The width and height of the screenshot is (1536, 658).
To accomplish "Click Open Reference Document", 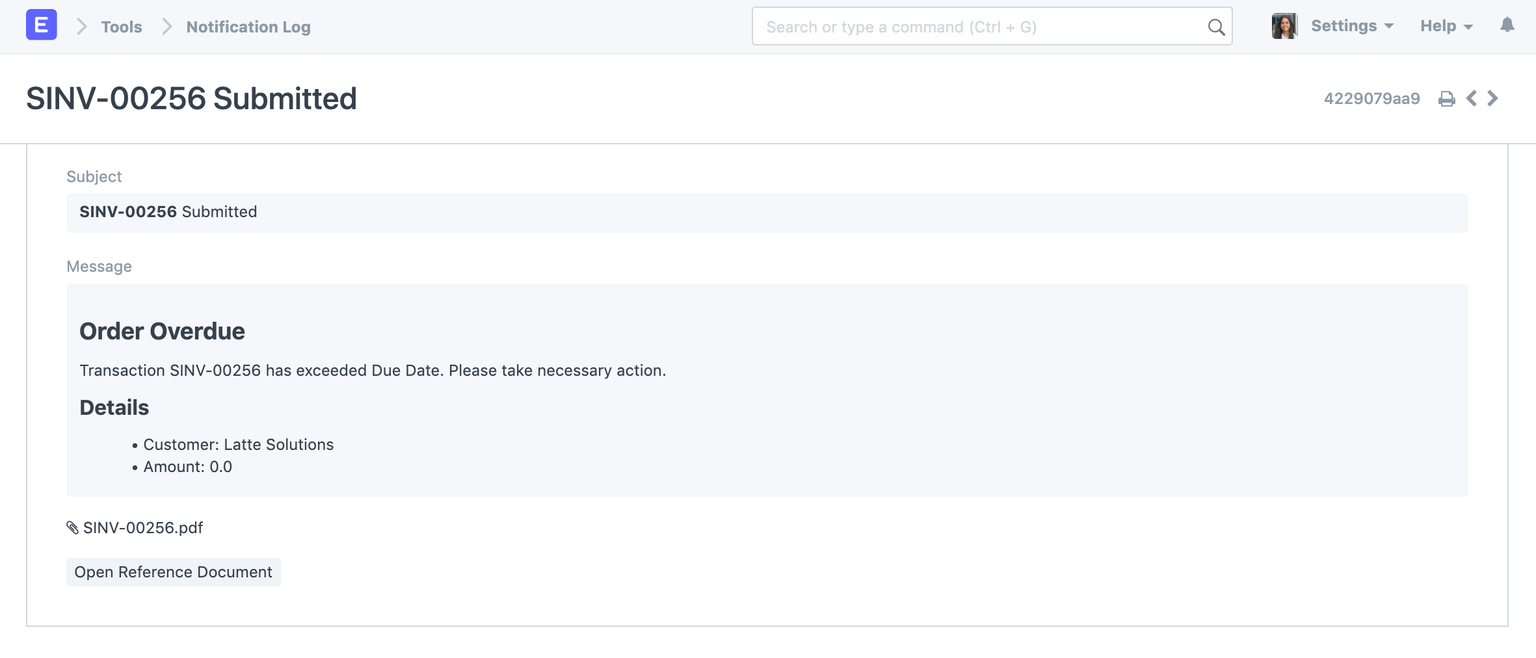I will [x=173, y=571].
